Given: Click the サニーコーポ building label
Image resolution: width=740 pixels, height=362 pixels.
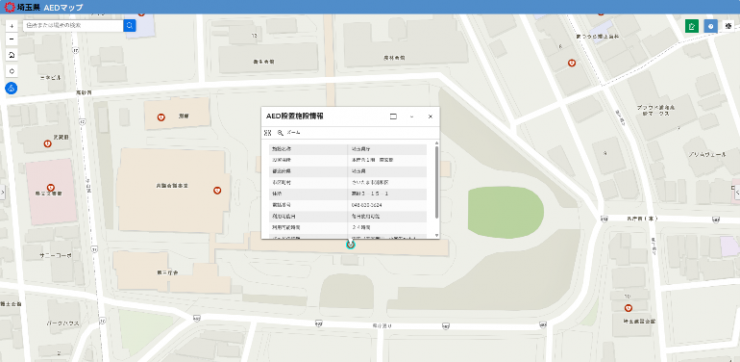Looking at the screenshot, I should click(x=56, y=255).
